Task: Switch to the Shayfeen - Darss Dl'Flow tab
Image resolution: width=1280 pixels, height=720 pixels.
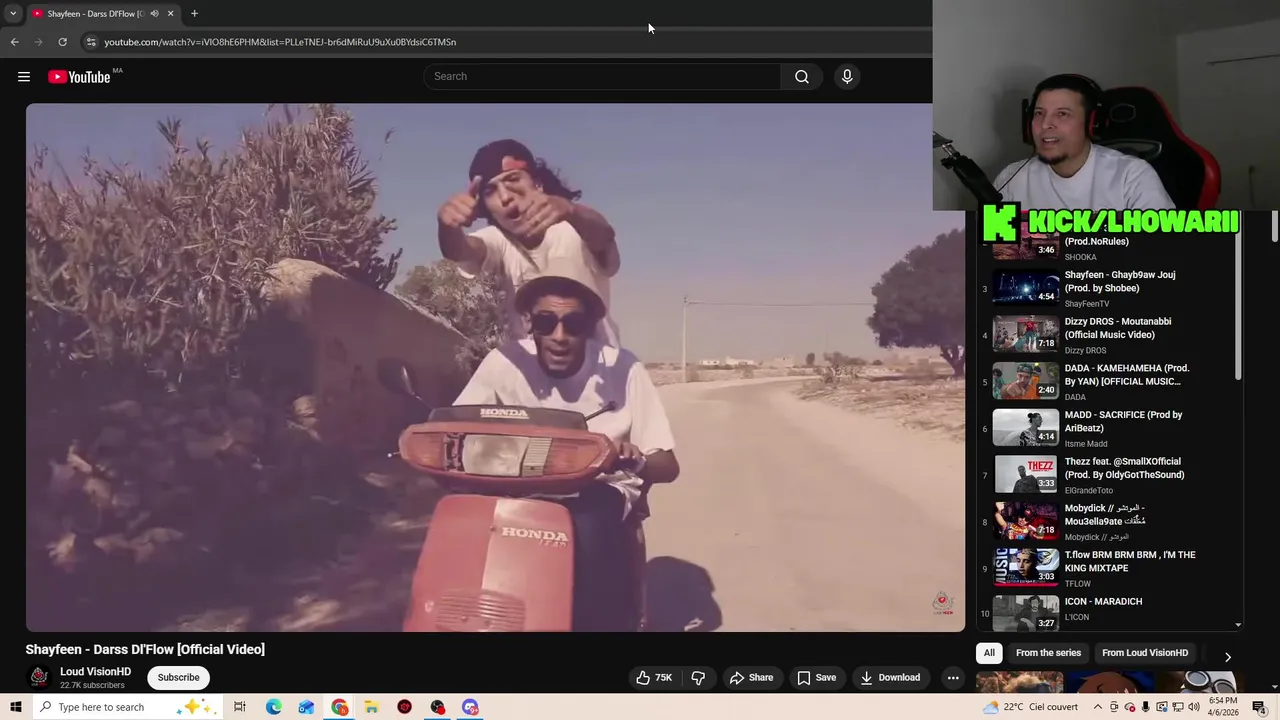Action: tap(96, 13)
